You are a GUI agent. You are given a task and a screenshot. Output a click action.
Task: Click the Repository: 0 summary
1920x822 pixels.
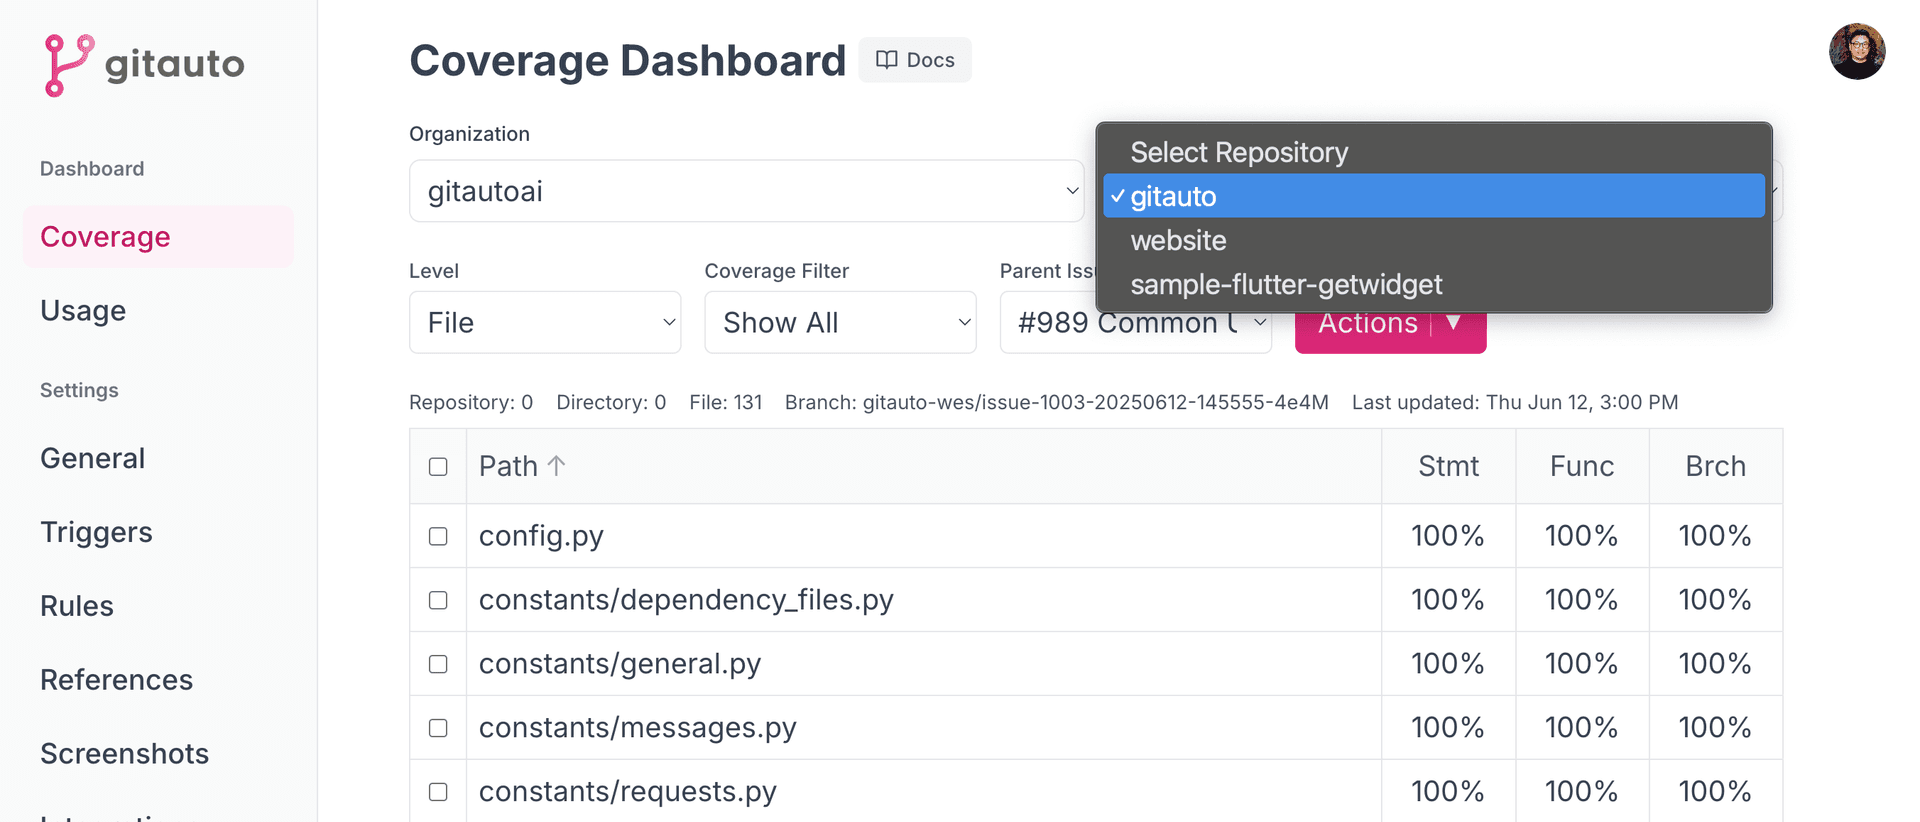click(x=471, y=402)
